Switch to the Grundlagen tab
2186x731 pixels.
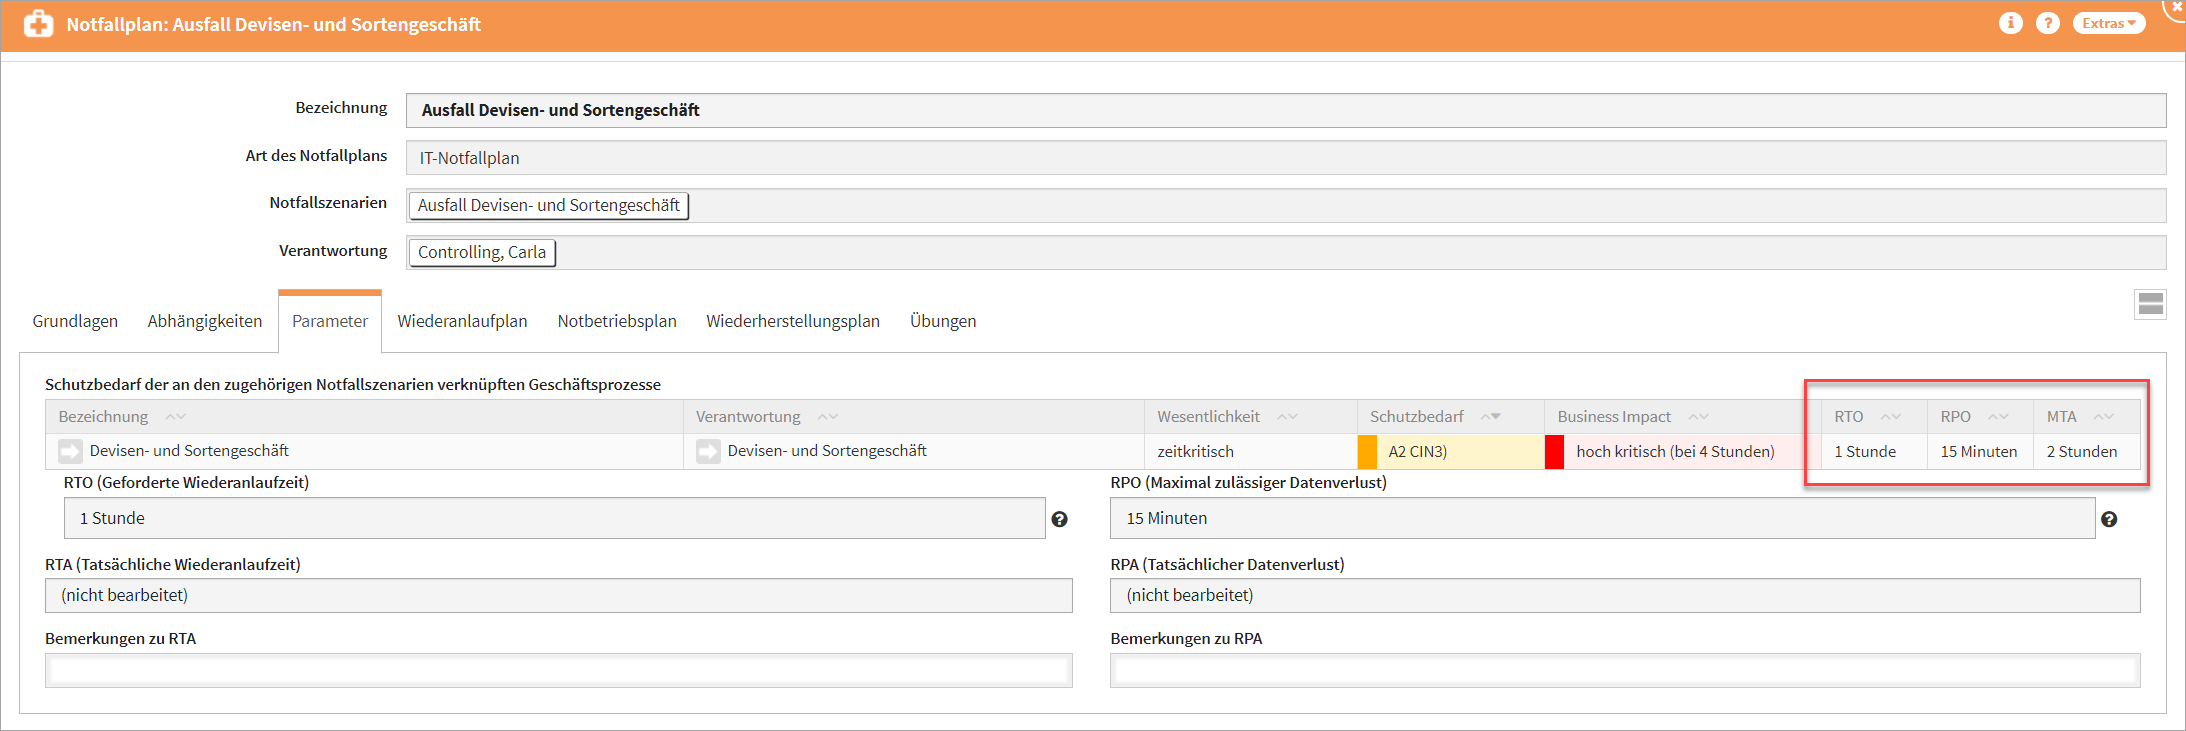pos(75,321)
